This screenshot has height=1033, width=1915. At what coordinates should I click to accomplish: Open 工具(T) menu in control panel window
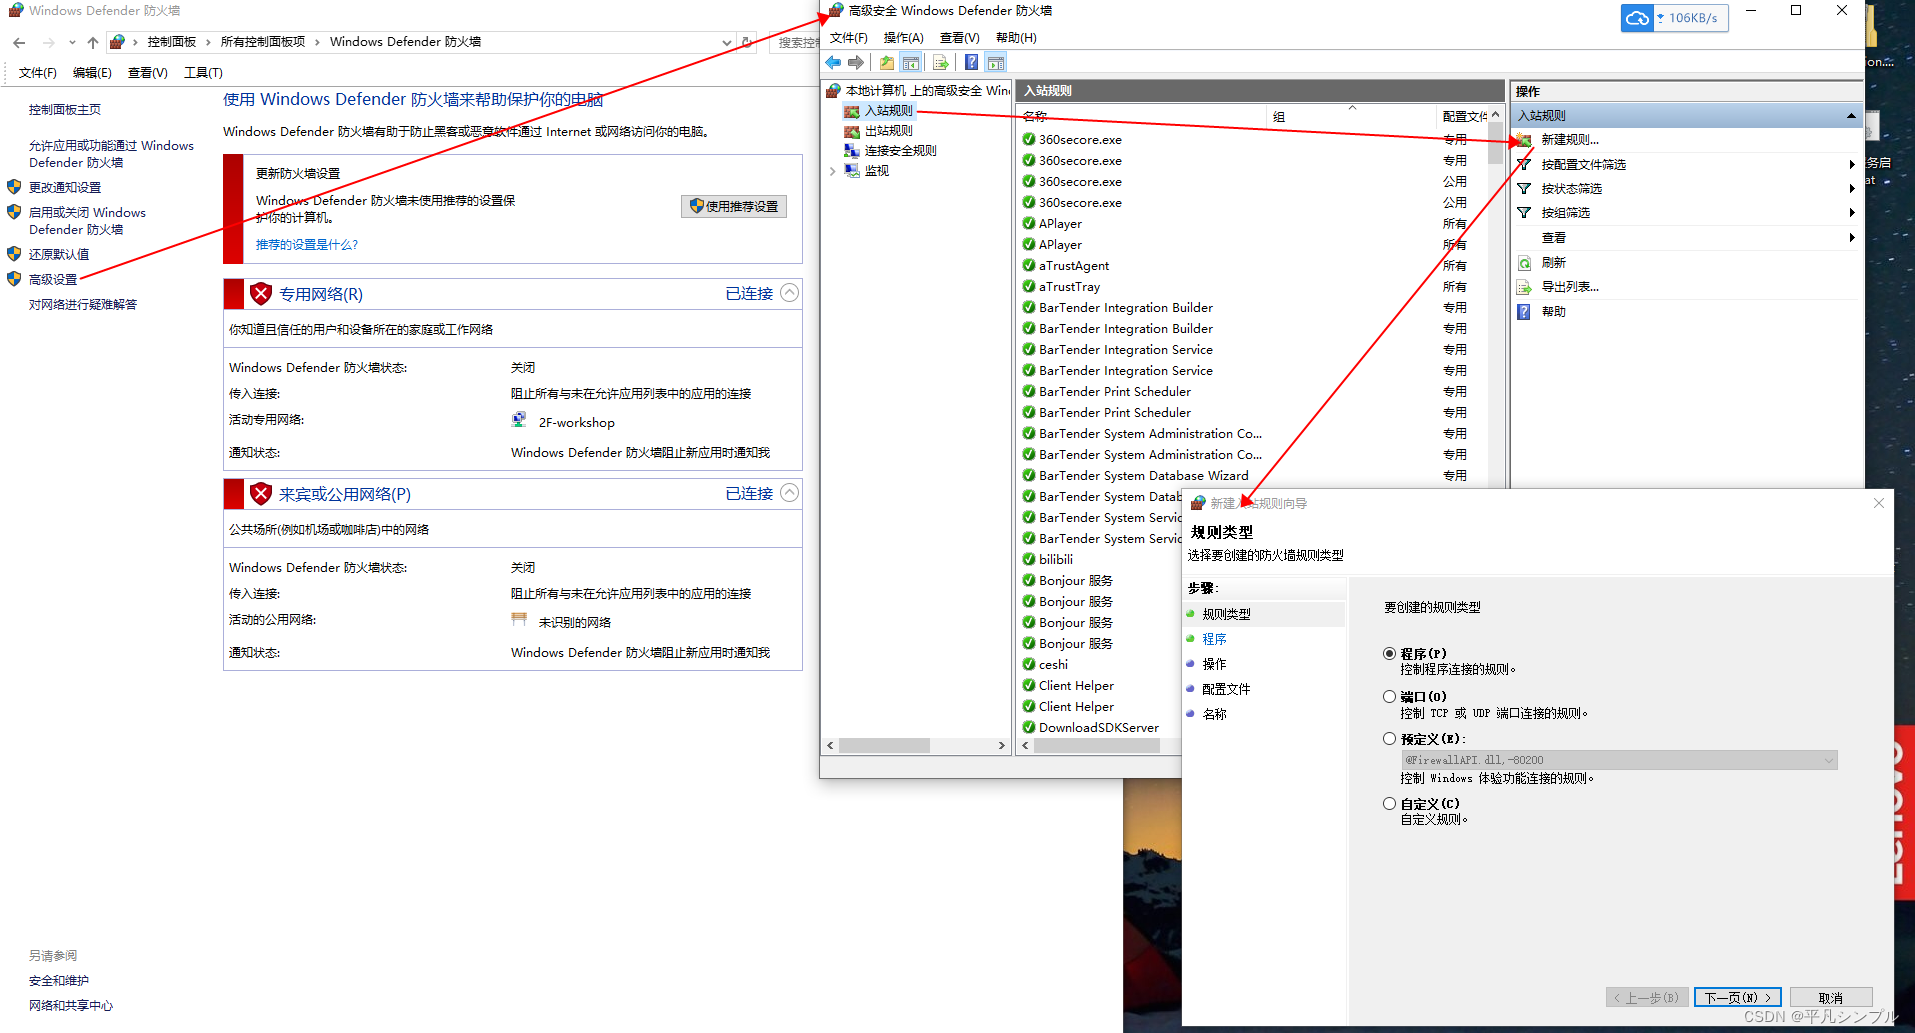pyautogui.click(x=203, y=73)
